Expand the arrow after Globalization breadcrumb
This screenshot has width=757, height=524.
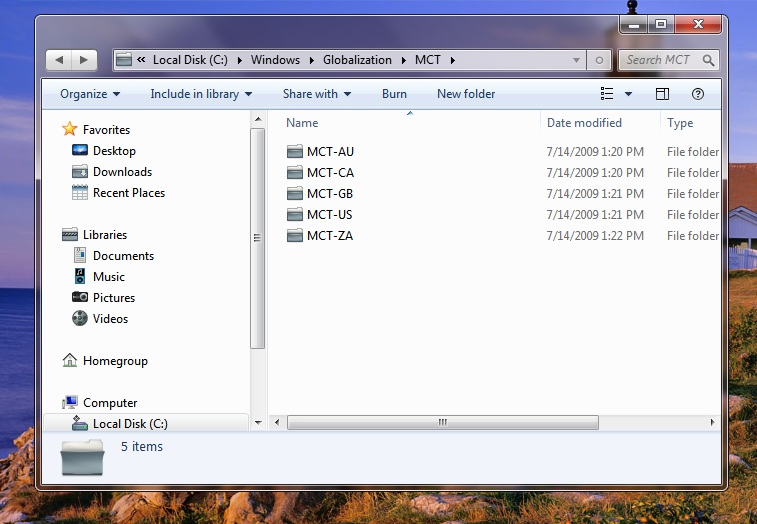click(x=404, y=60)
